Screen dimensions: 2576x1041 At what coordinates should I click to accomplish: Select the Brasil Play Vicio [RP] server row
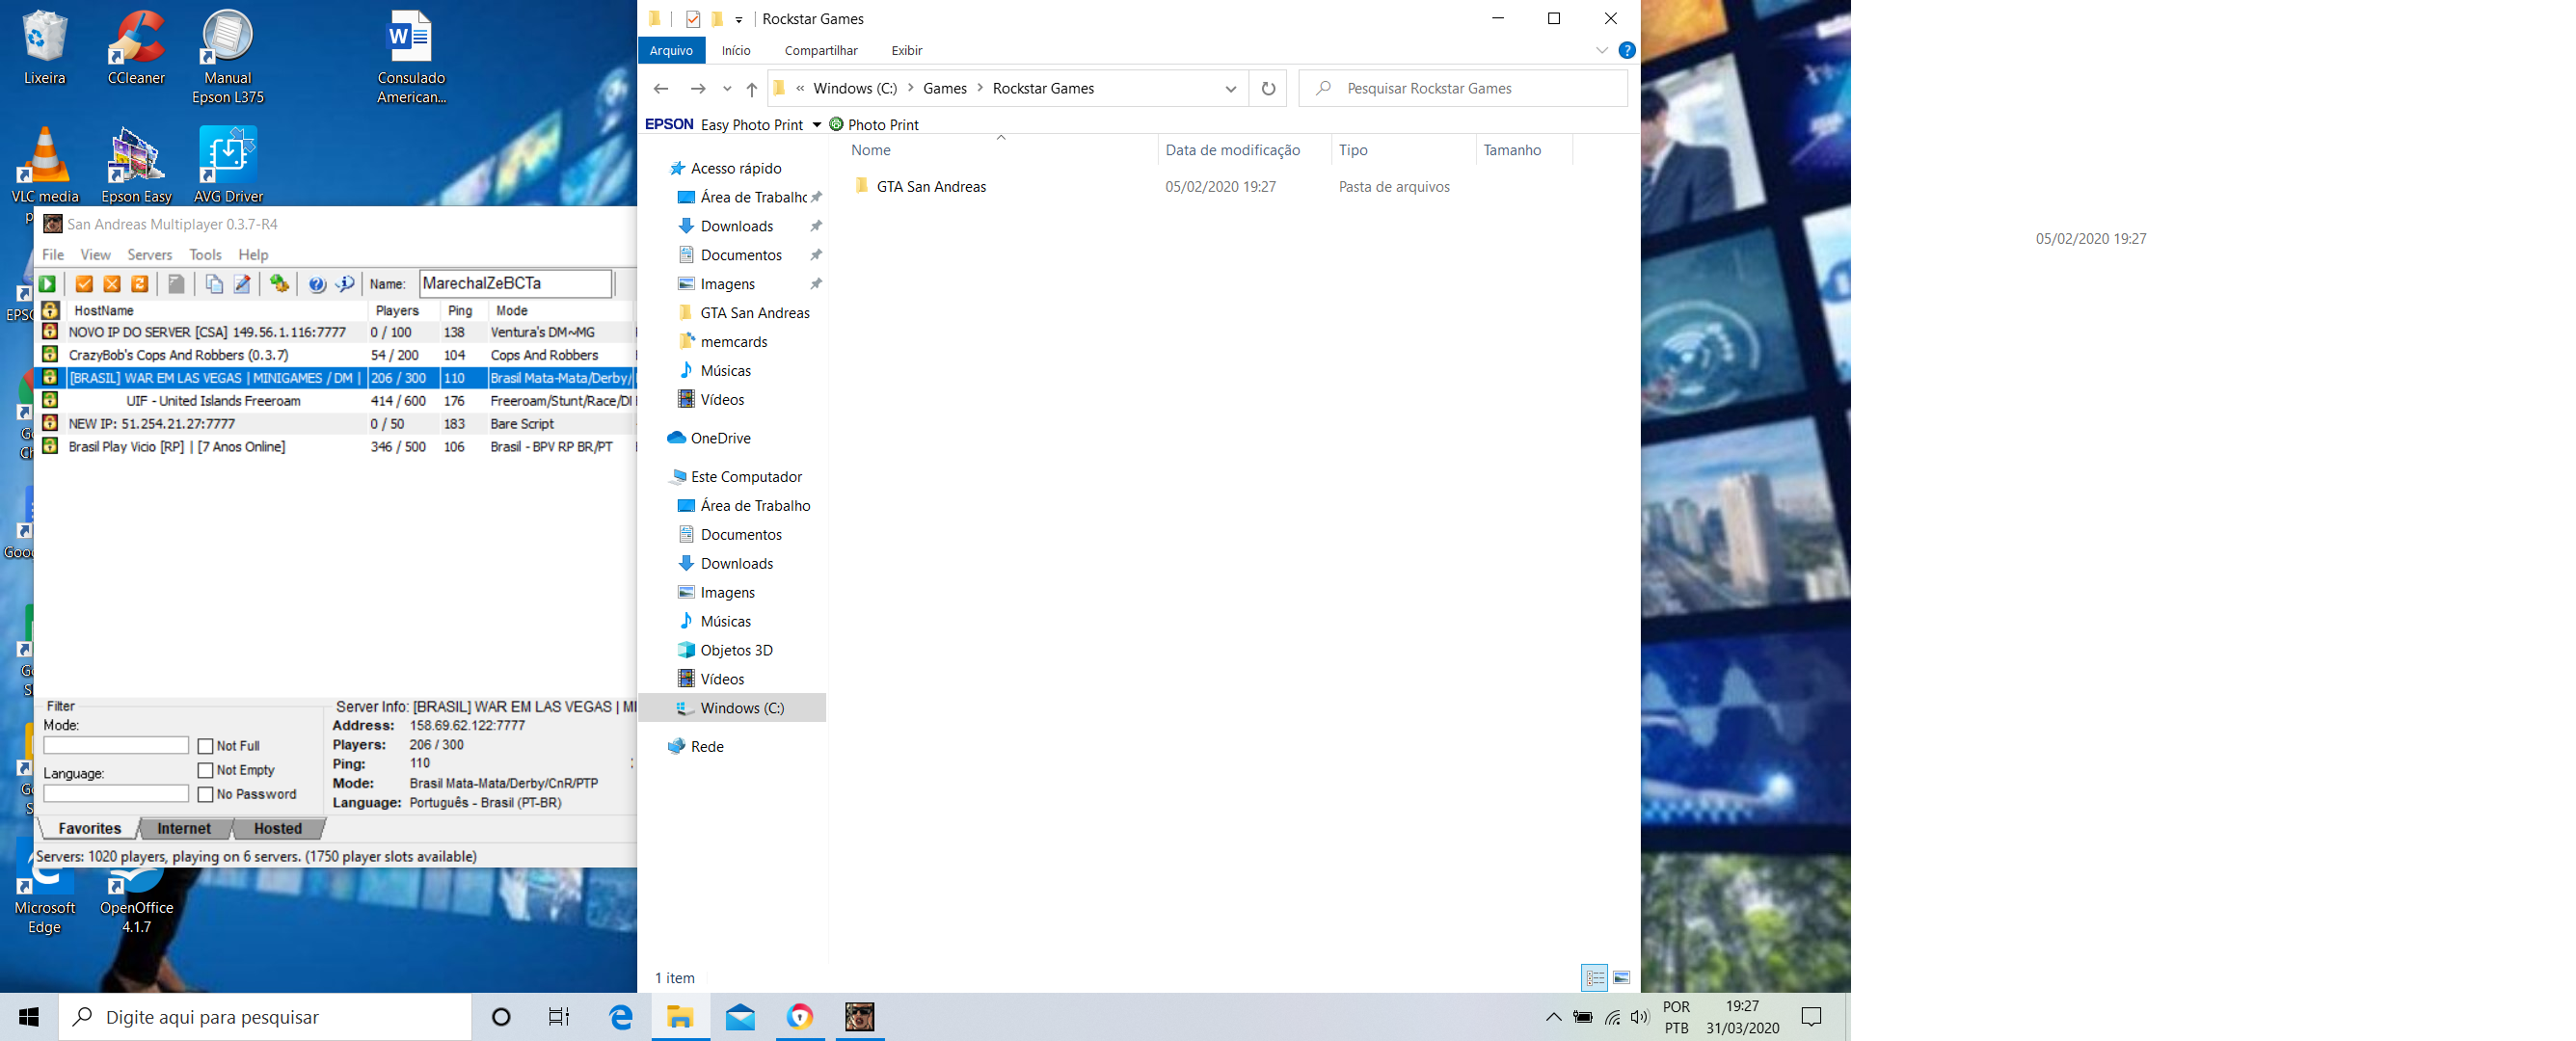(336, 447)
